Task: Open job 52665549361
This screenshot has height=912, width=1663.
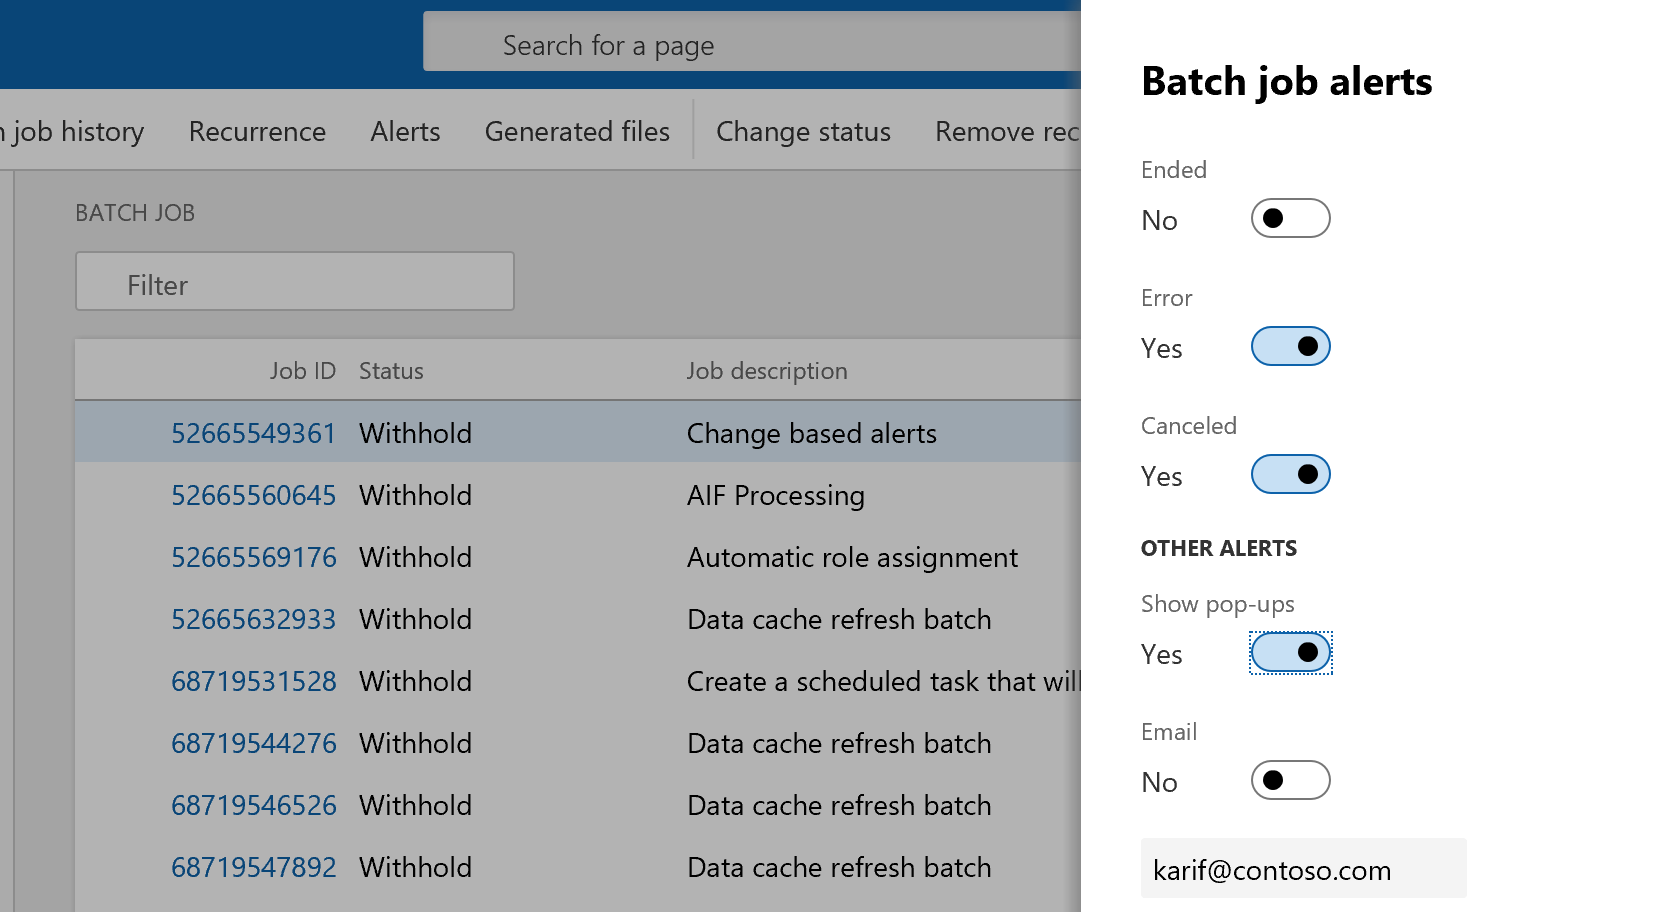Action: (x=254, y=433)
